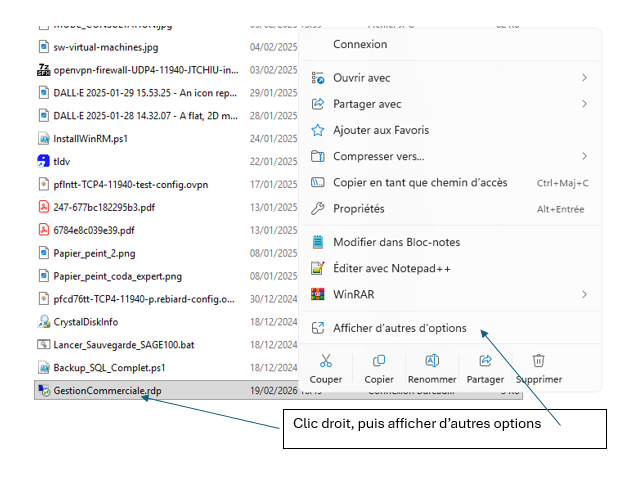Click the Partager icon in bottom bar
This screenshot has width=632, height=478.
click(485, 361)
